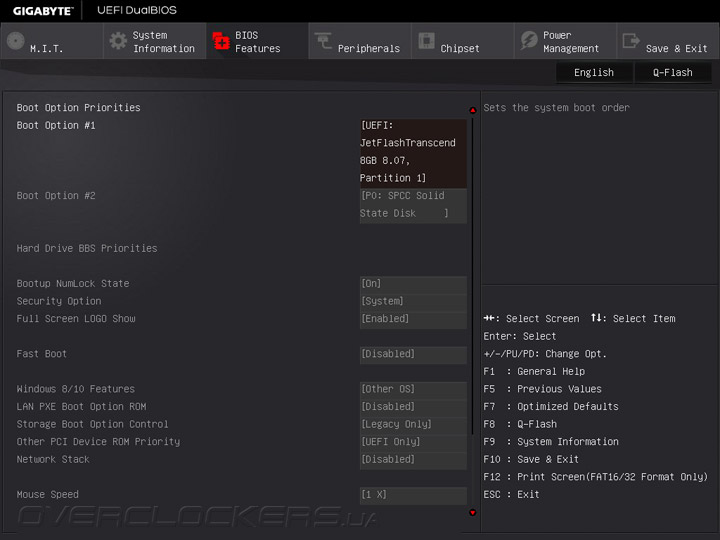Viewport: 720px width, 540px height.
Task: Select the Fast Boot label
Action: point(42,354)
